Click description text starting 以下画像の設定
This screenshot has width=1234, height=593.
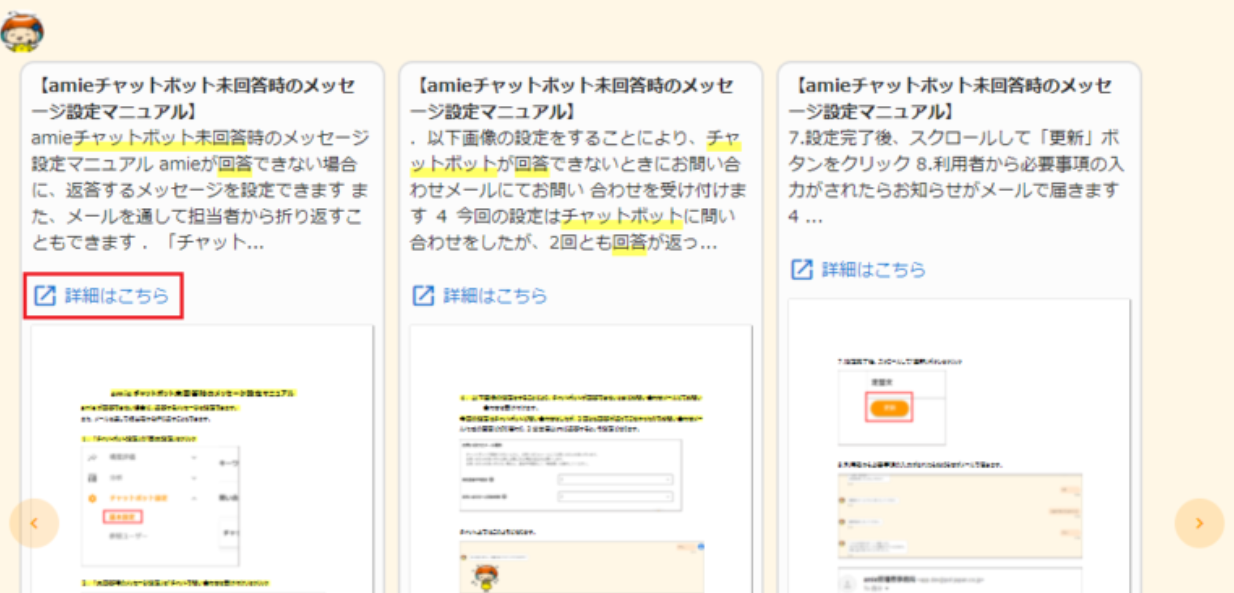coord(578,189)
